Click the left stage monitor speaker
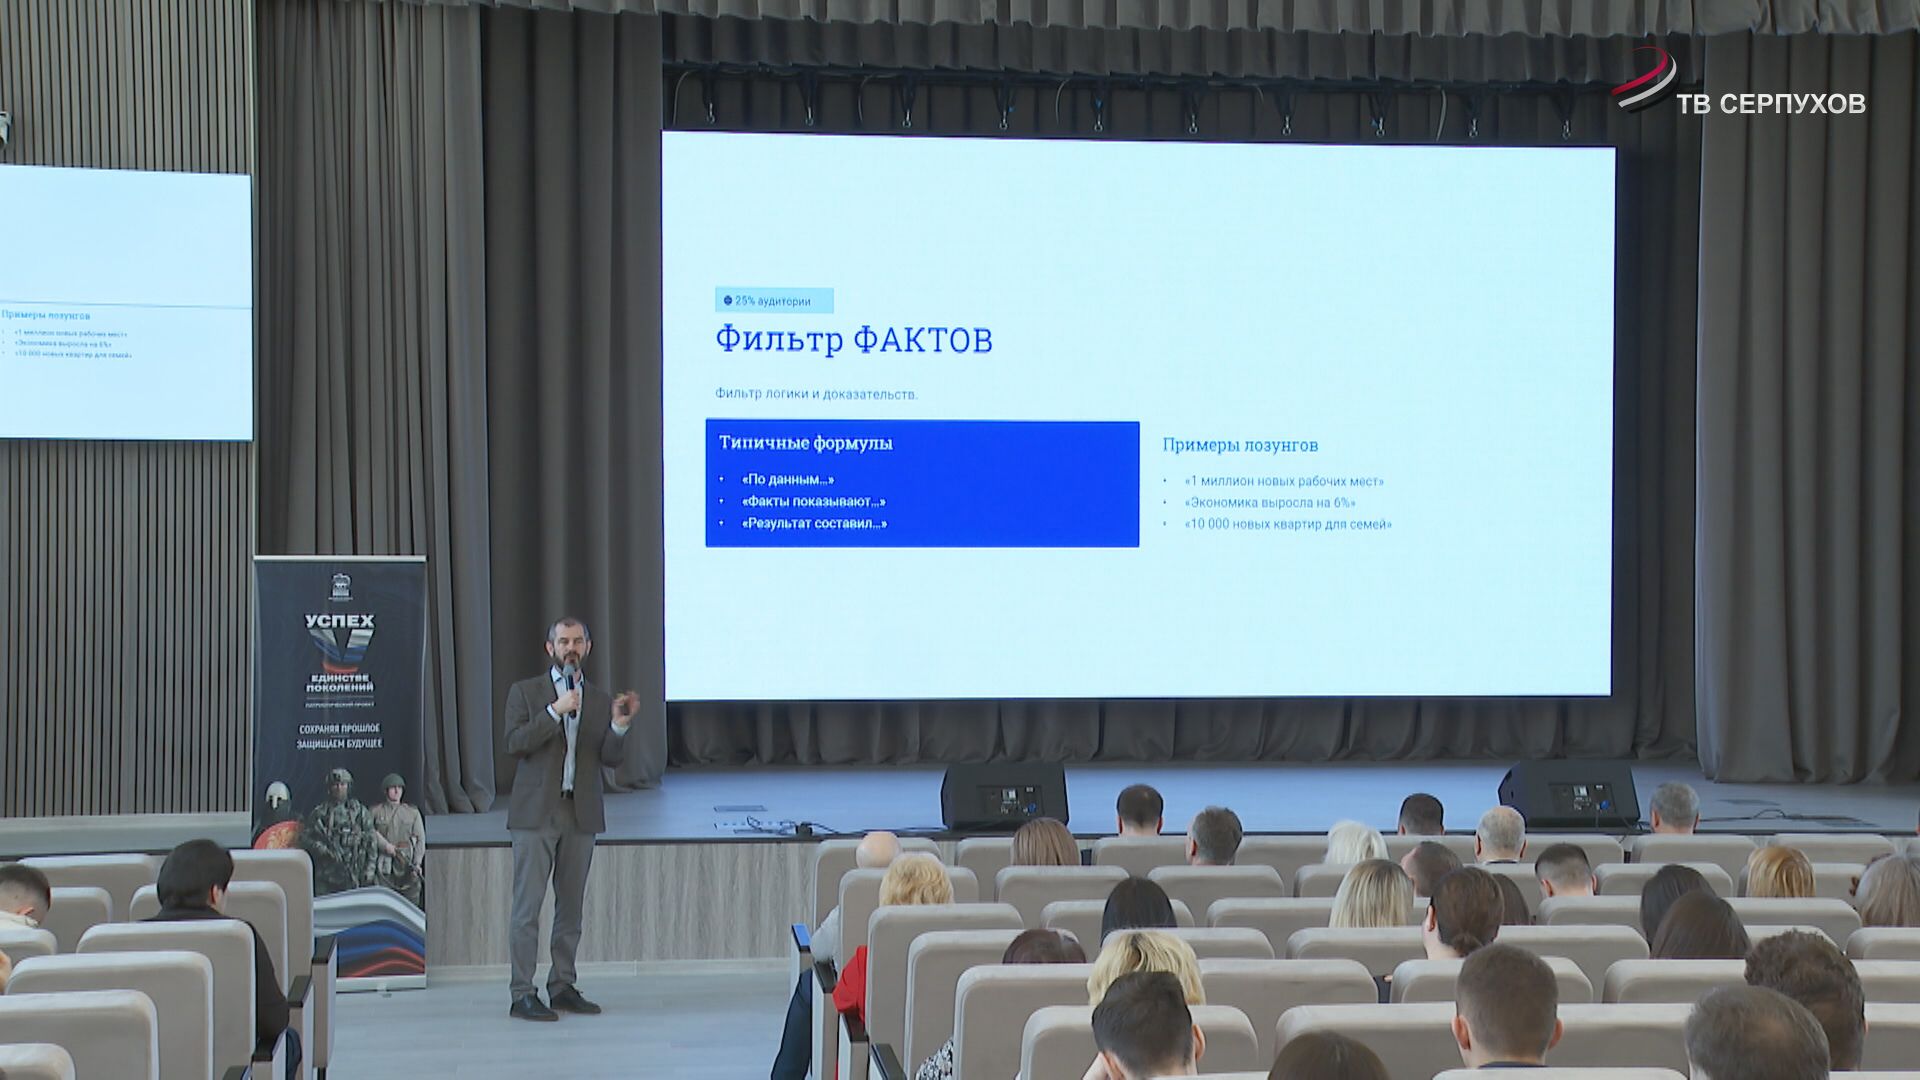The width and height of the screenshot is (1920, 1080). click(1003, 795)
